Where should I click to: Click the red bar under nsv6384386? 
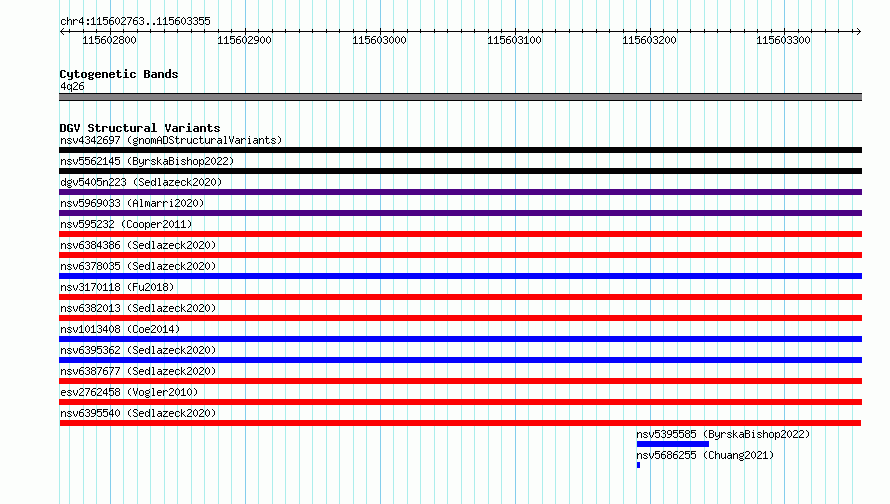pyautogui.click(x=460, y=255)
